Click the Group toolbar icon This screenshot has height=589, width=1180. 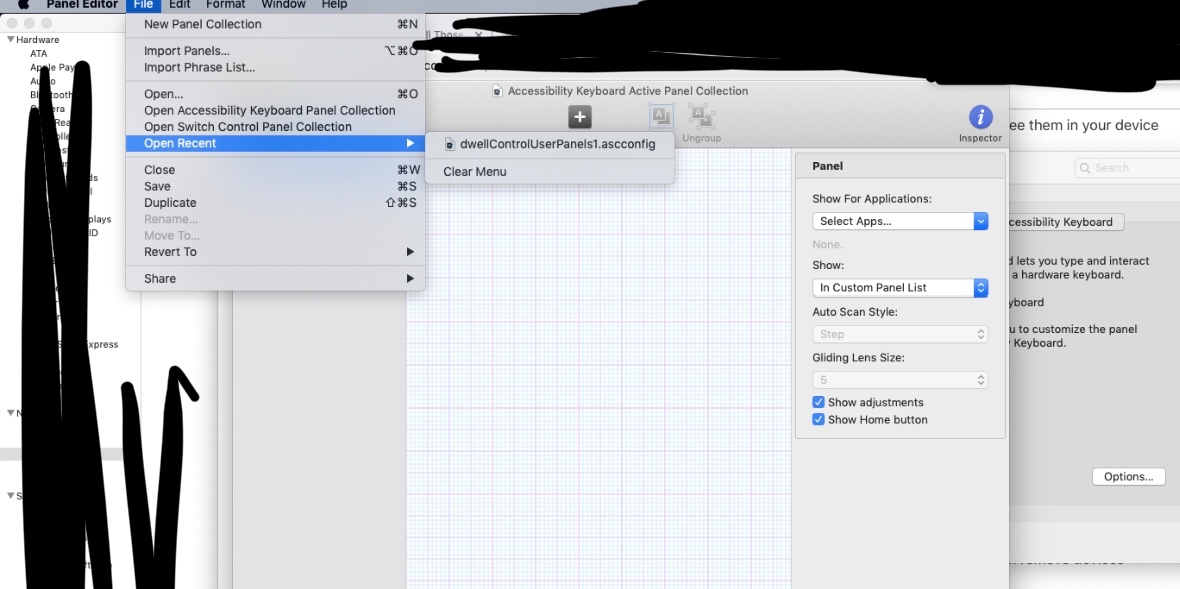(x=661, y=117)
